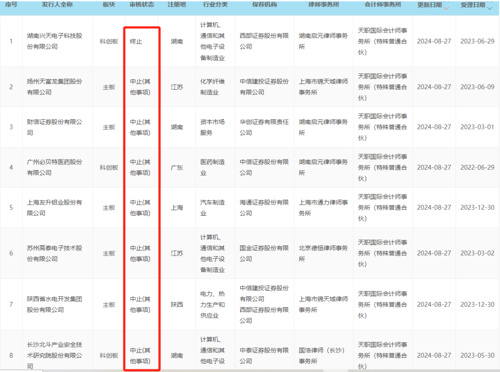
Task: Click the 终止 status in row 1
Action: [136, 41]
